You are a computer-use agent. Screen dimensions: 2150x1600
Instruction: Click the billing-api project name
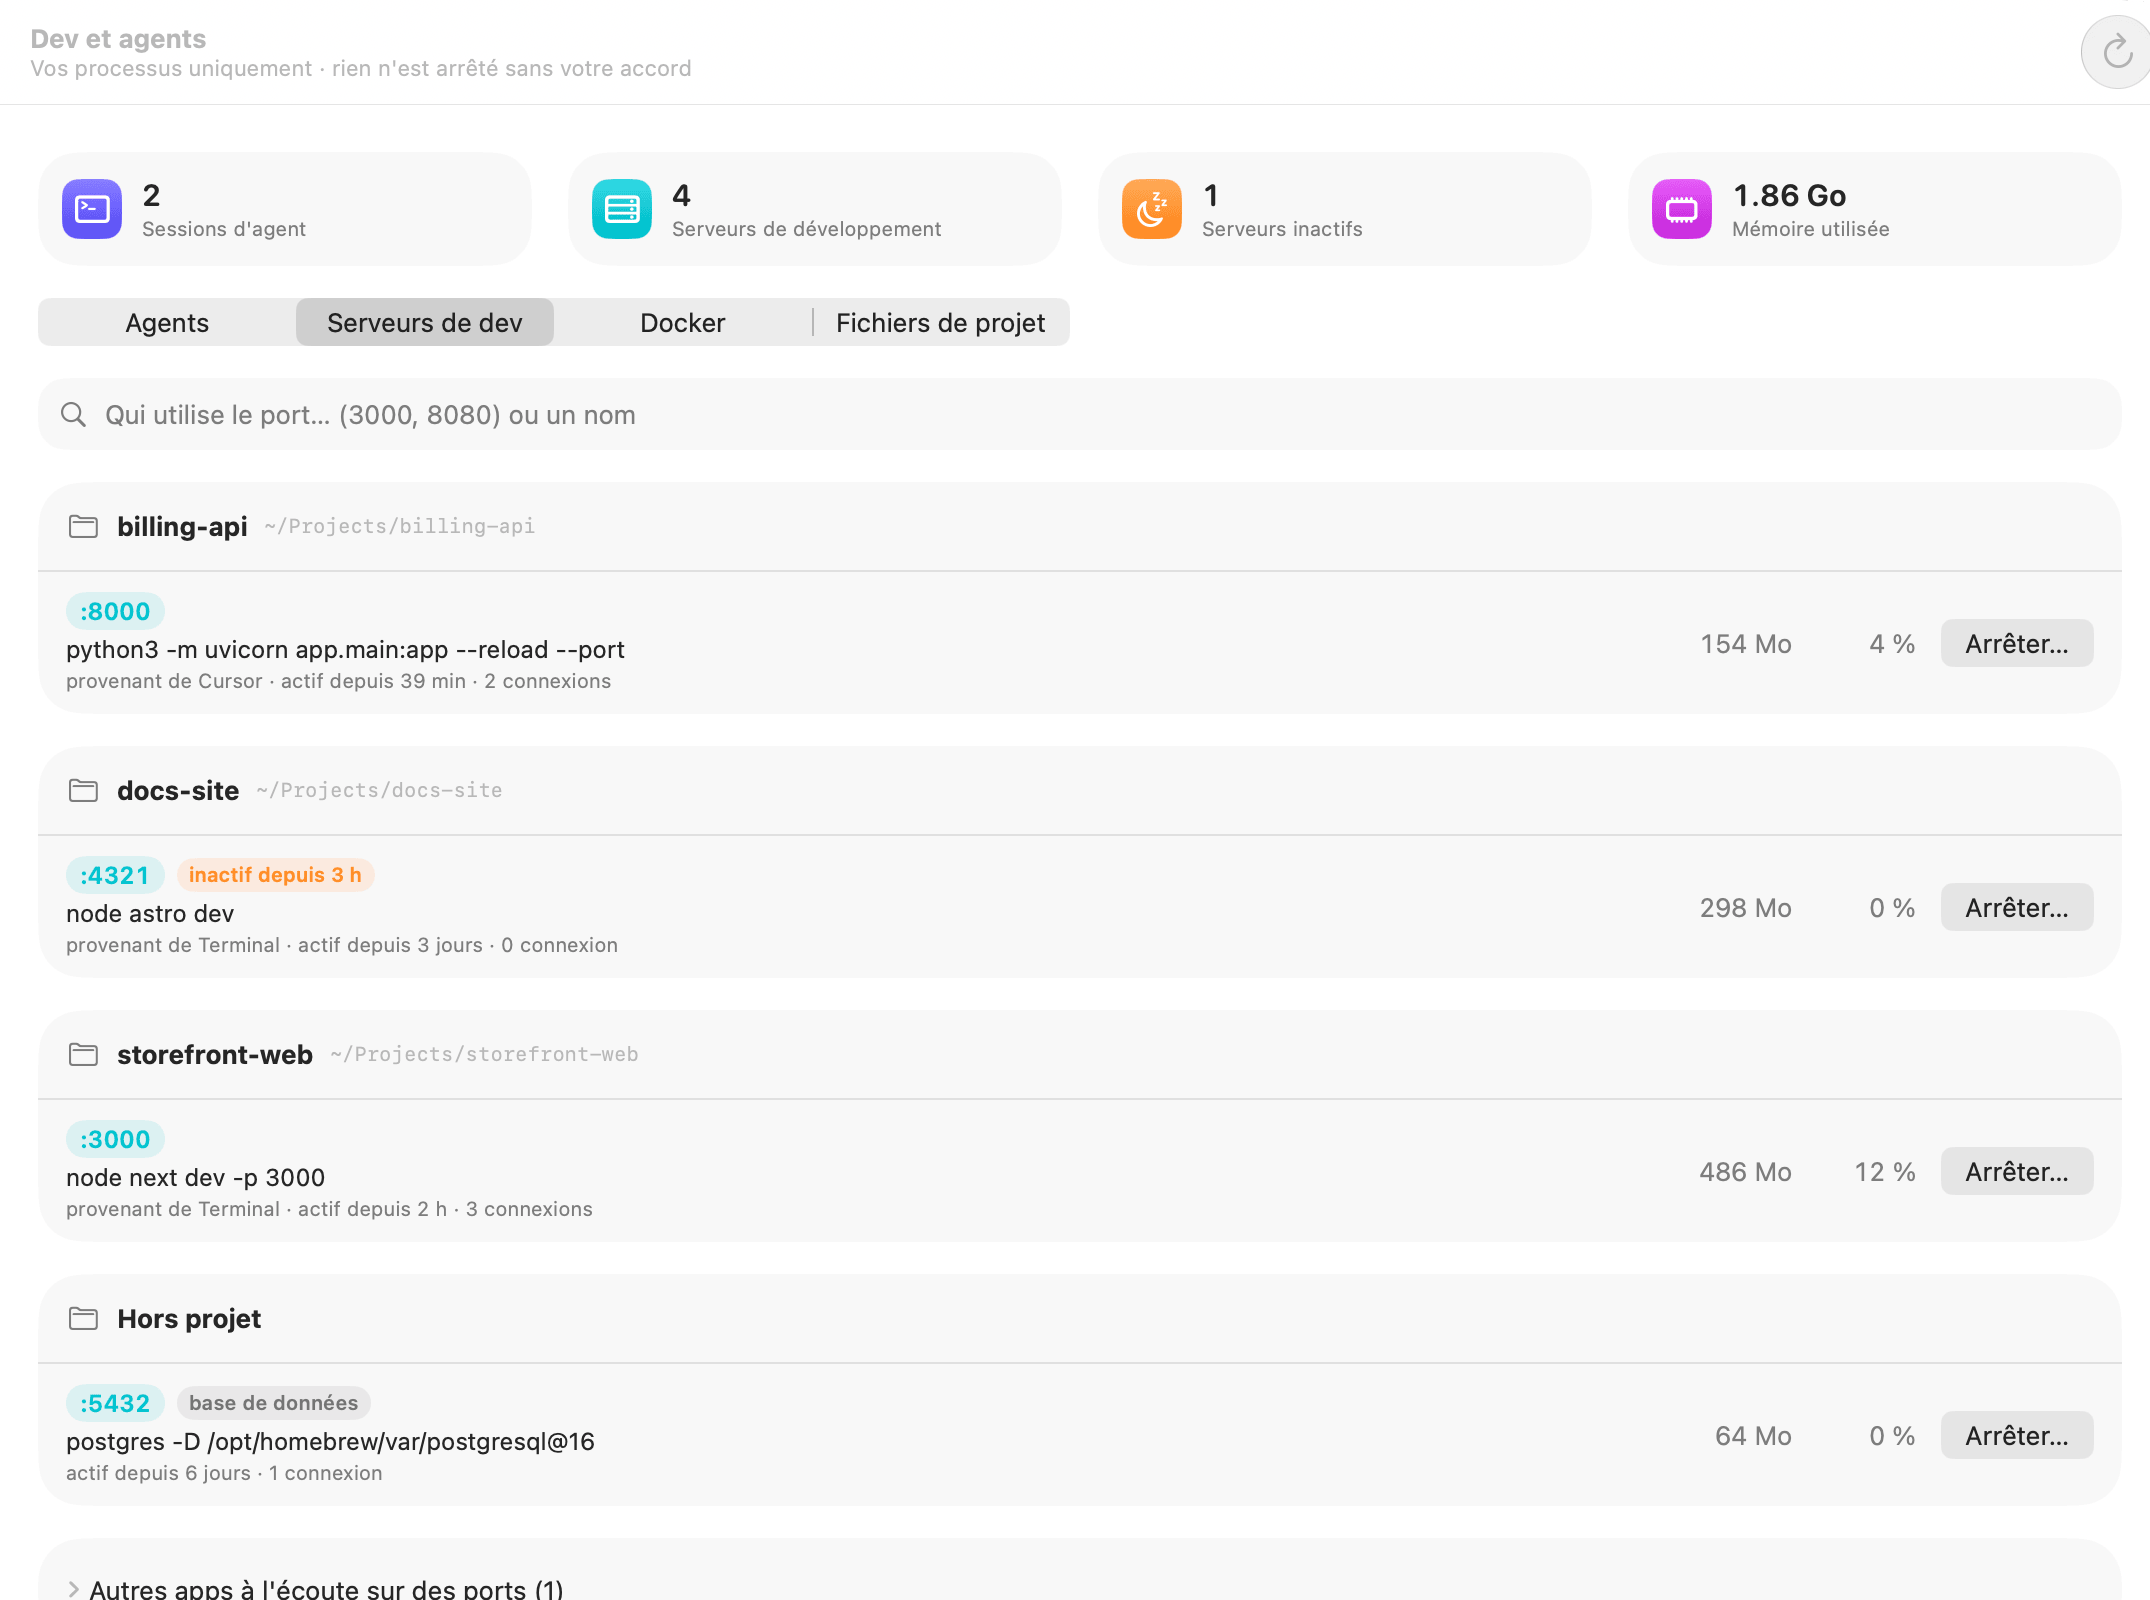pyautogui.click(x=182, y=526)
